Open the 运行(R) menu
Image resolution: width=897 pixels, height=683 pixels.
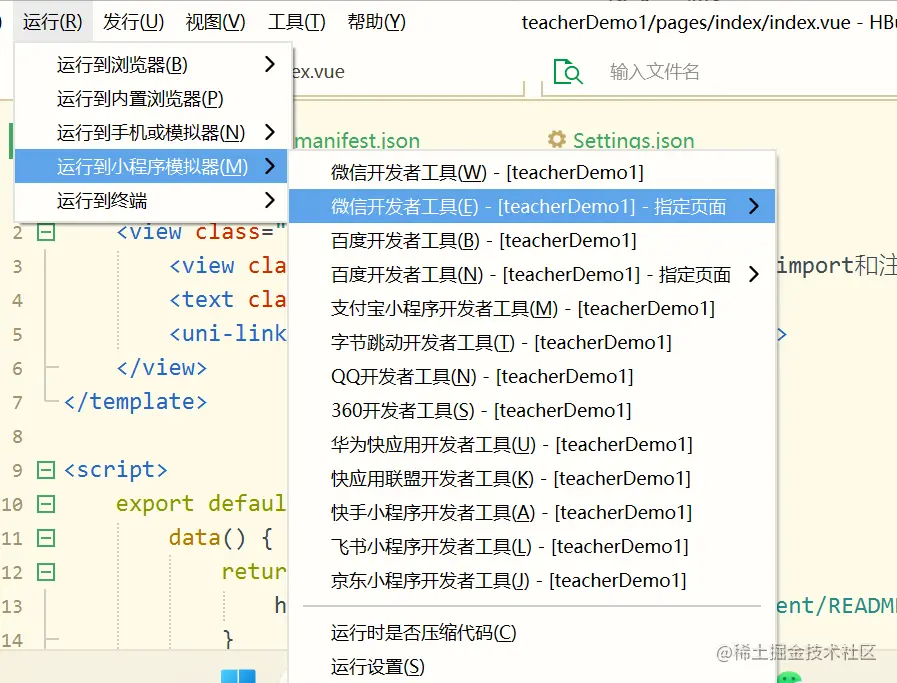tap(53, 22)
